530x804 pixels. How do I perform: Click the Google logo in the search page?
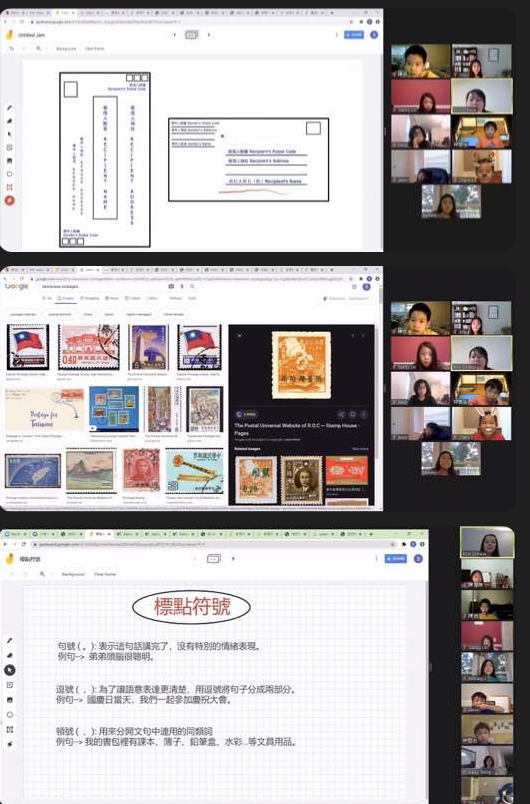click(16, 286)
